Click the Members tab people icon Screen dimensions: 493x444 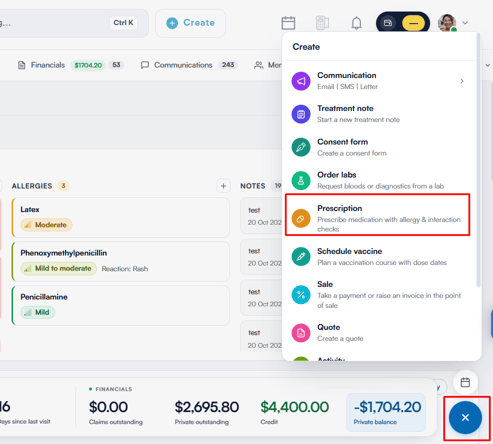click(x=259, y=65)
